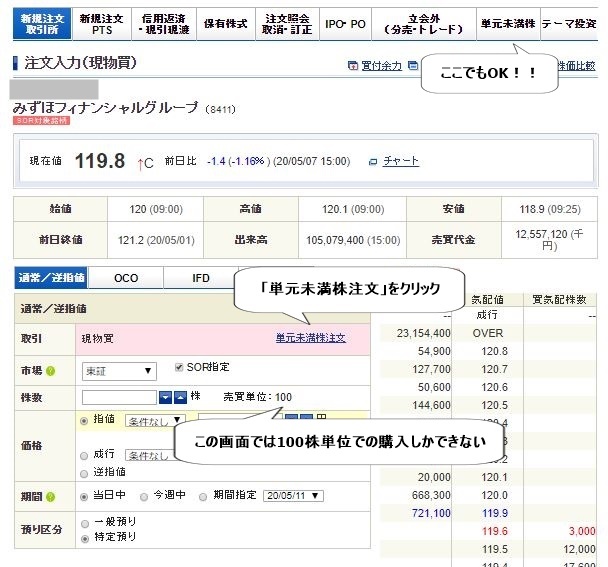Switch to 新規注文 PTS tab
The image size is (608, 567).
coord(102,24)
